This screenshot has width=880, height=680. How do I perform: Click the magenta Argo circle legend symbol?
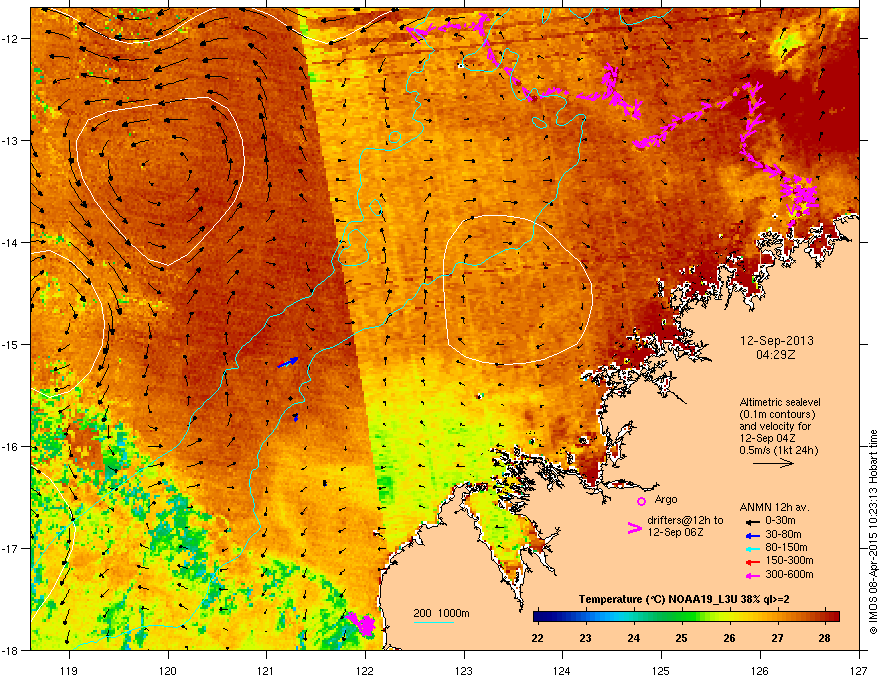pyautogui.click(x=641, y=501)
